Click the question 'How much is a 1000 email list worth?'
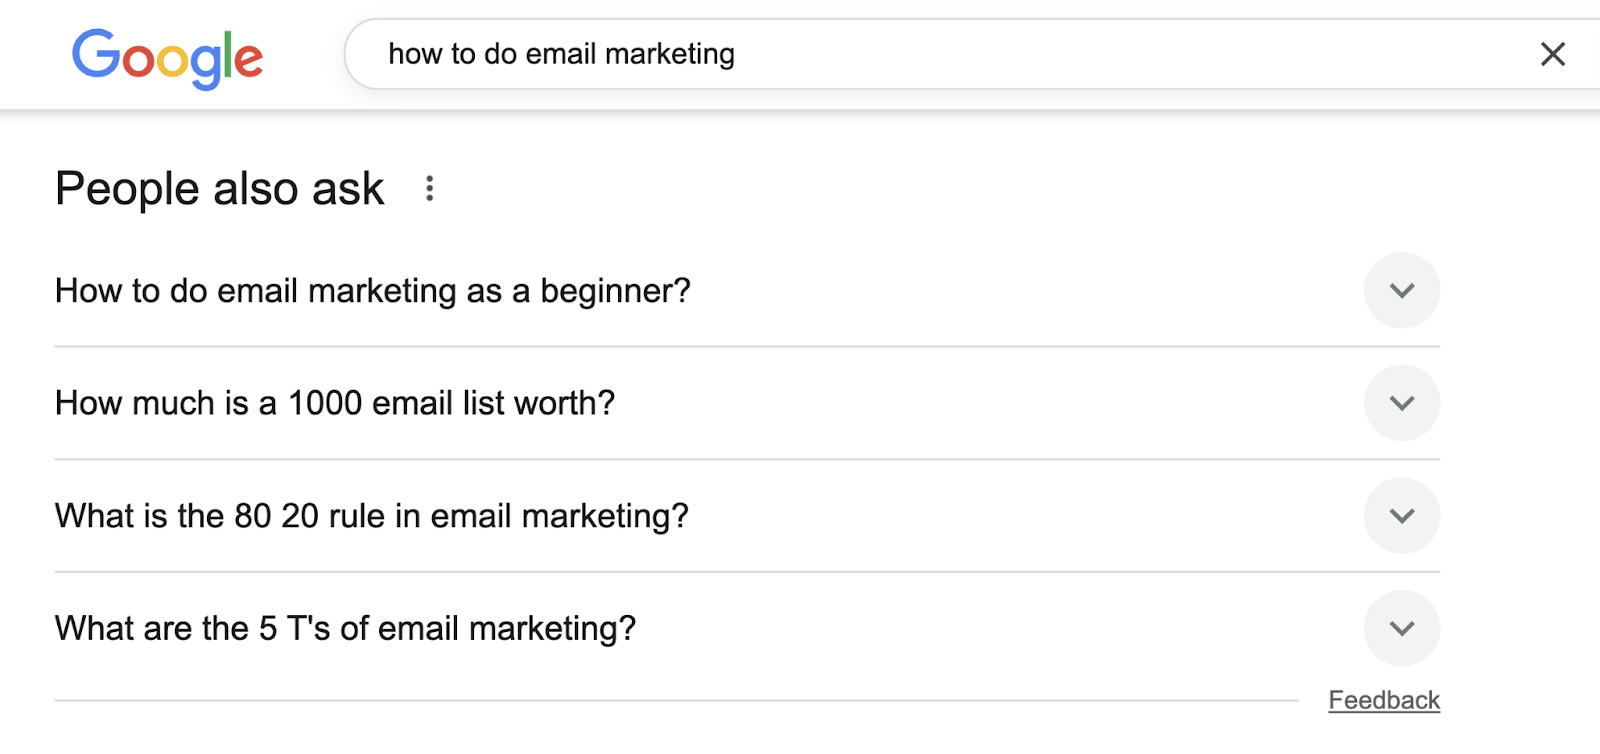 (335, 403)
